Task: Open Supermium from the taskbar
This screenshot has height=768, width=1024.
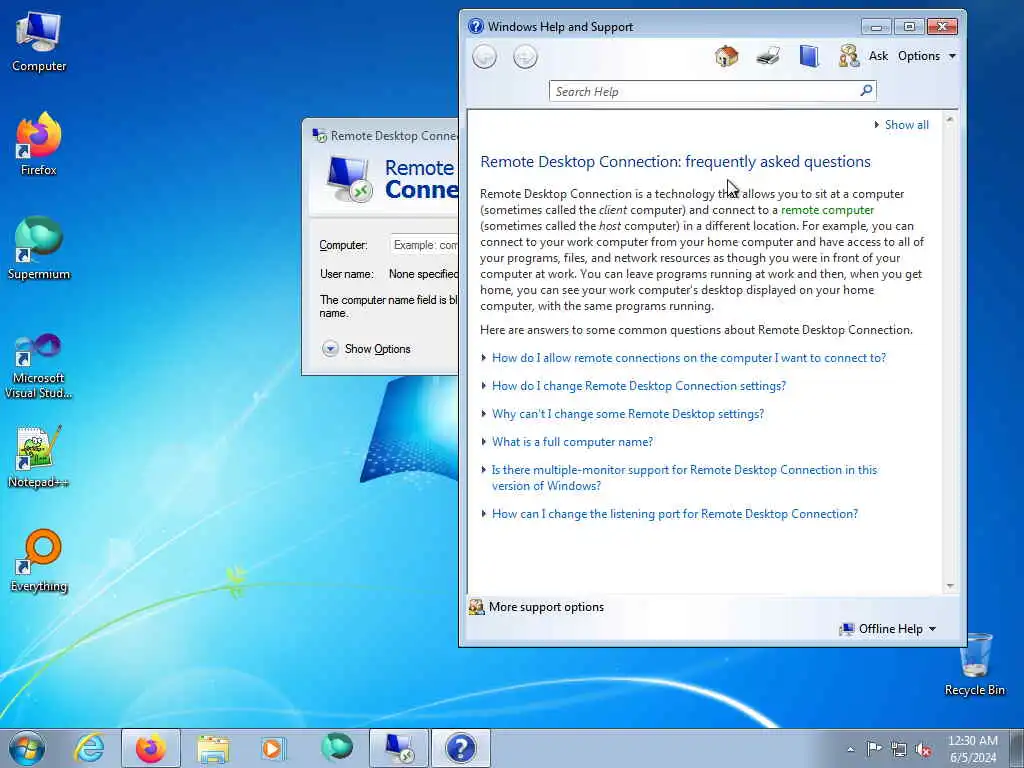Action: (x=336, y=748)
